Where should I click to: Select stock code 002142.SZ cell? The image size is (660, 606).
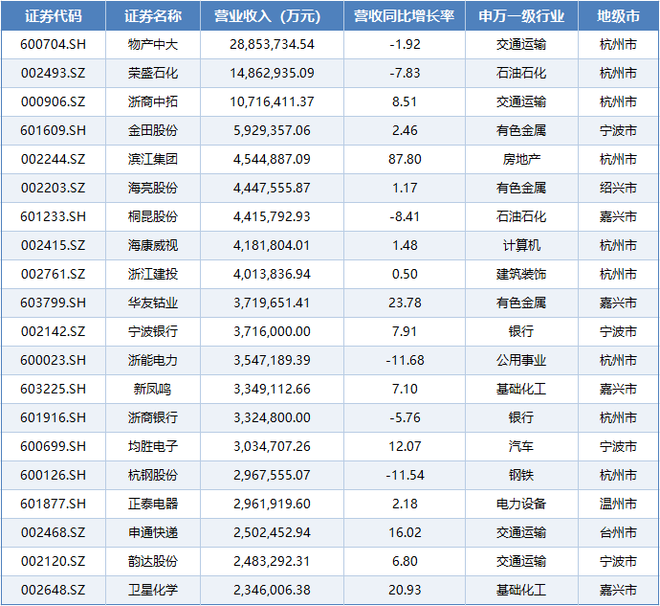point(53,330)
